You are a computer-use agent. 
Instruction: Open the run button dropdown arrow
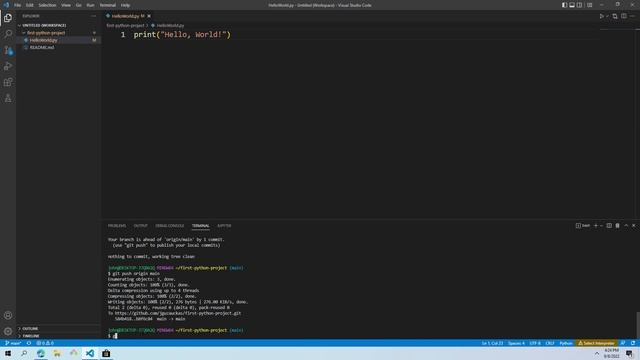607,16
